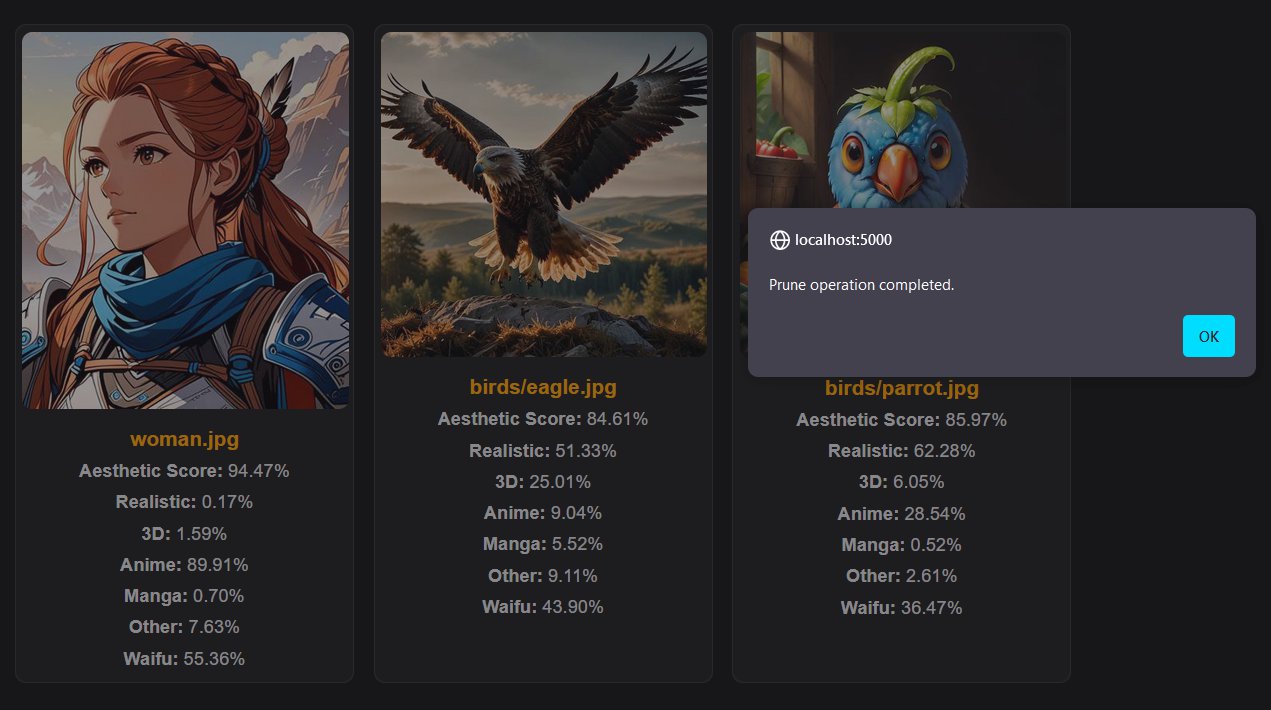Viewport: 1271px width, 710px height.
Task: Click eagle 3D score 25.01%
Action: (543, 482)
